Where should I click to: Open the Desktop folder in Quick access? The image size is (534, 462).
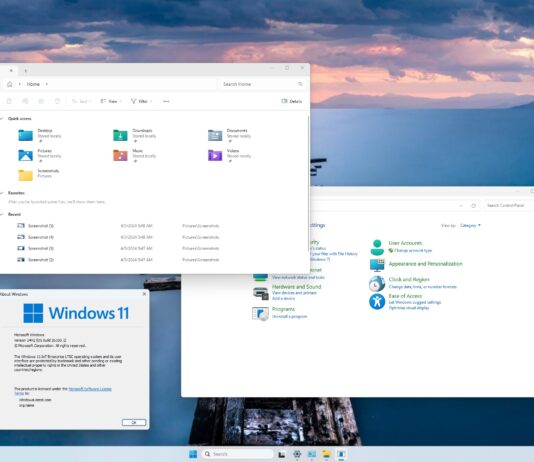pyautogui.click(x=26, y=136)
